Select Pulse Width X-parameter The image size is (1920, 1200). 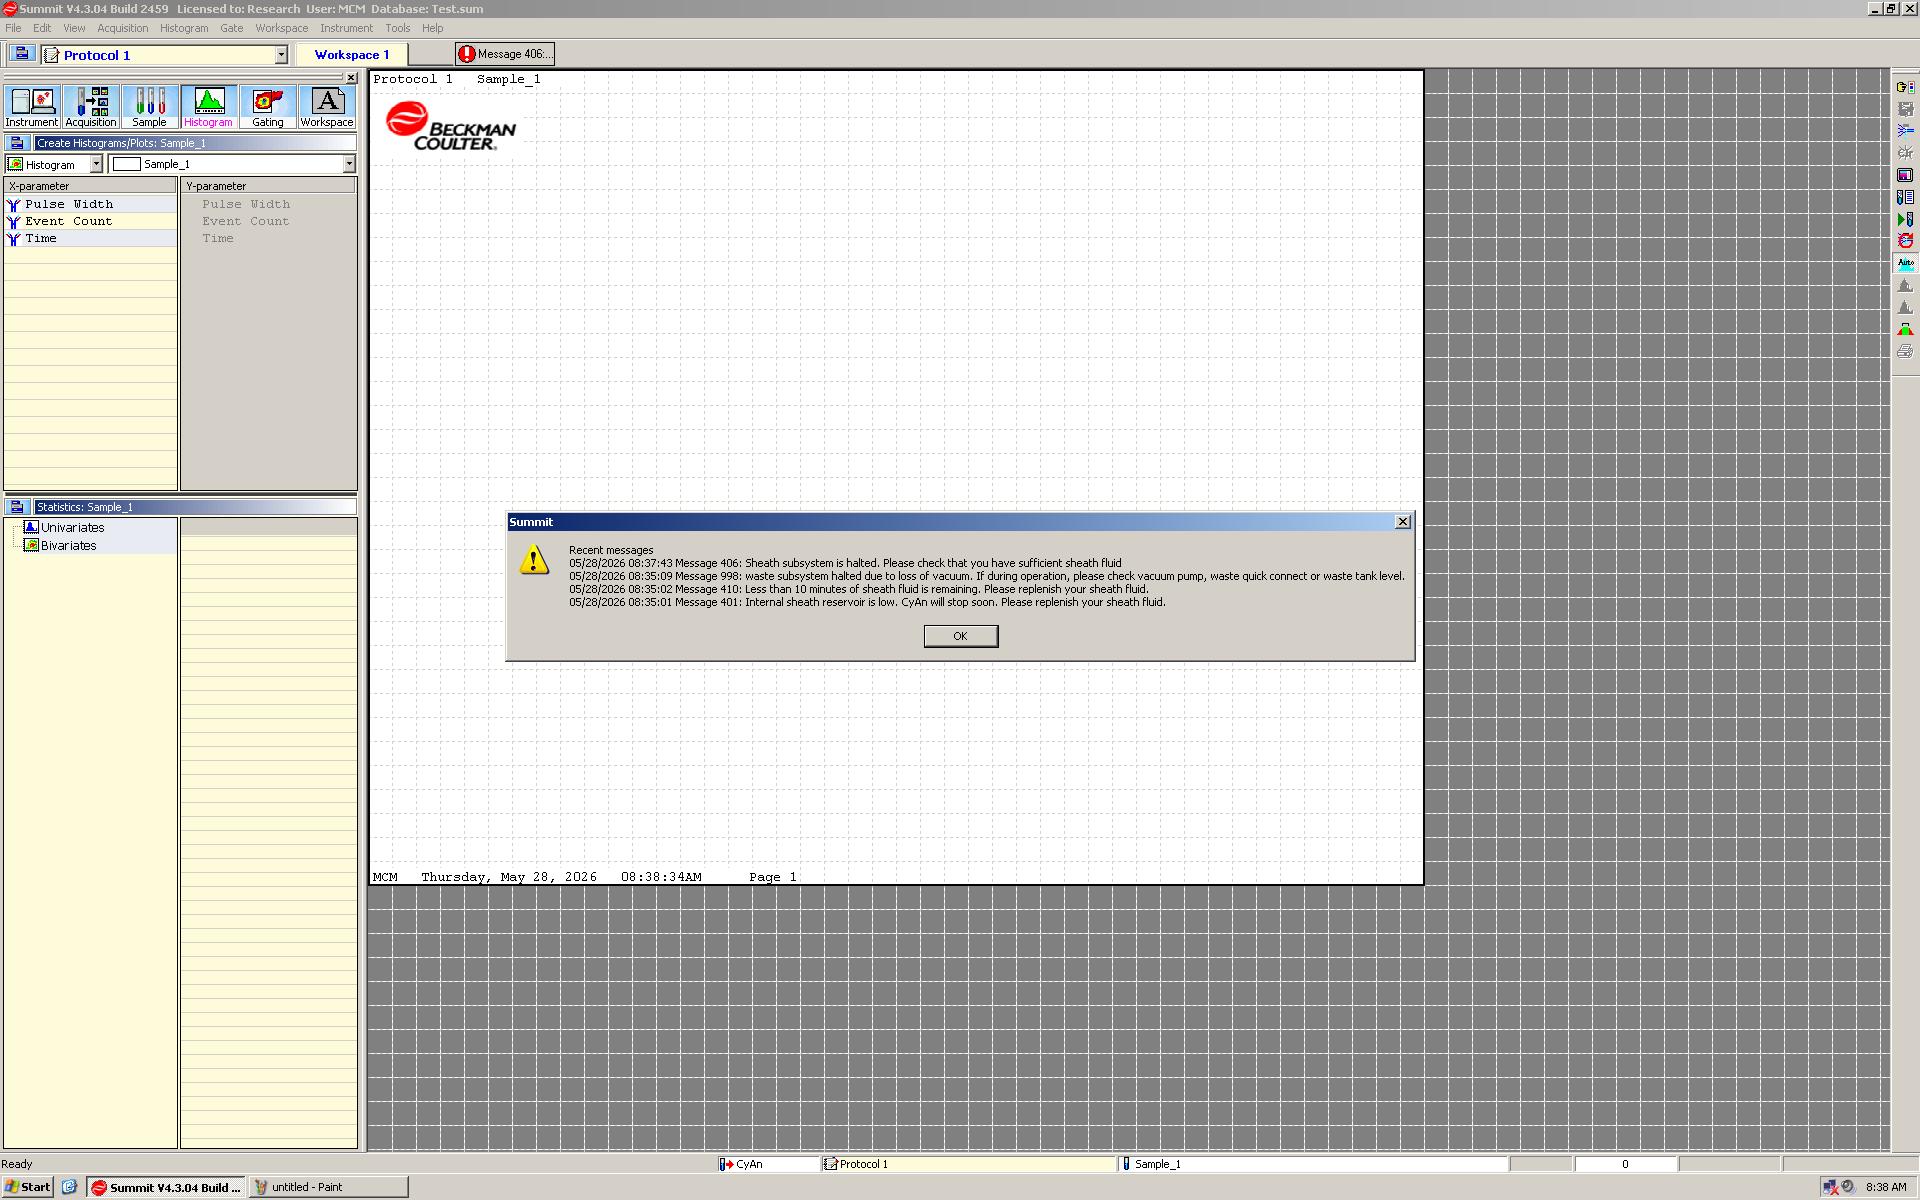(90, 204)
